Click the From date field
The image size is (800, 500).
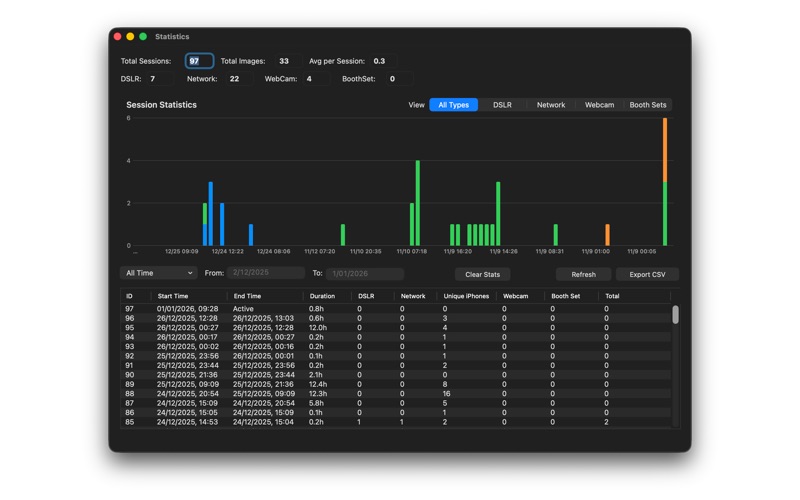[266, 272]
